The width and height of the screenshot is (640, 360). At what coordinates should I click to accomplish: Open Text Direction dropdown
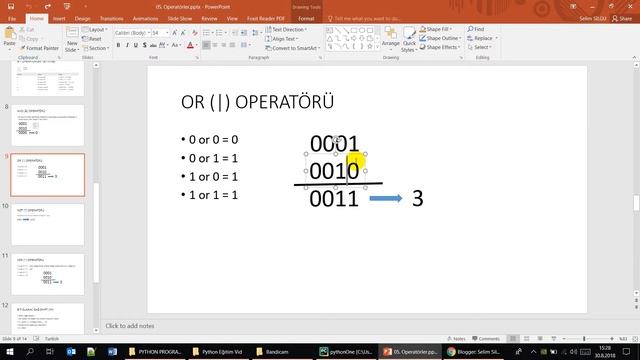[286, 30]
